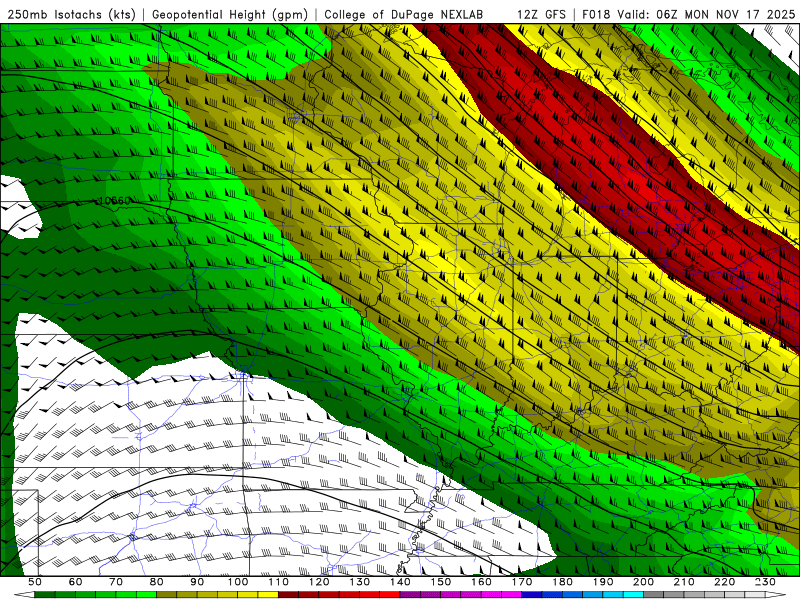The width and height of the screenshot is (800, 600).
Task: Click the "College of DuPage NEXLAB" label
Action: [x=404, y=15]
